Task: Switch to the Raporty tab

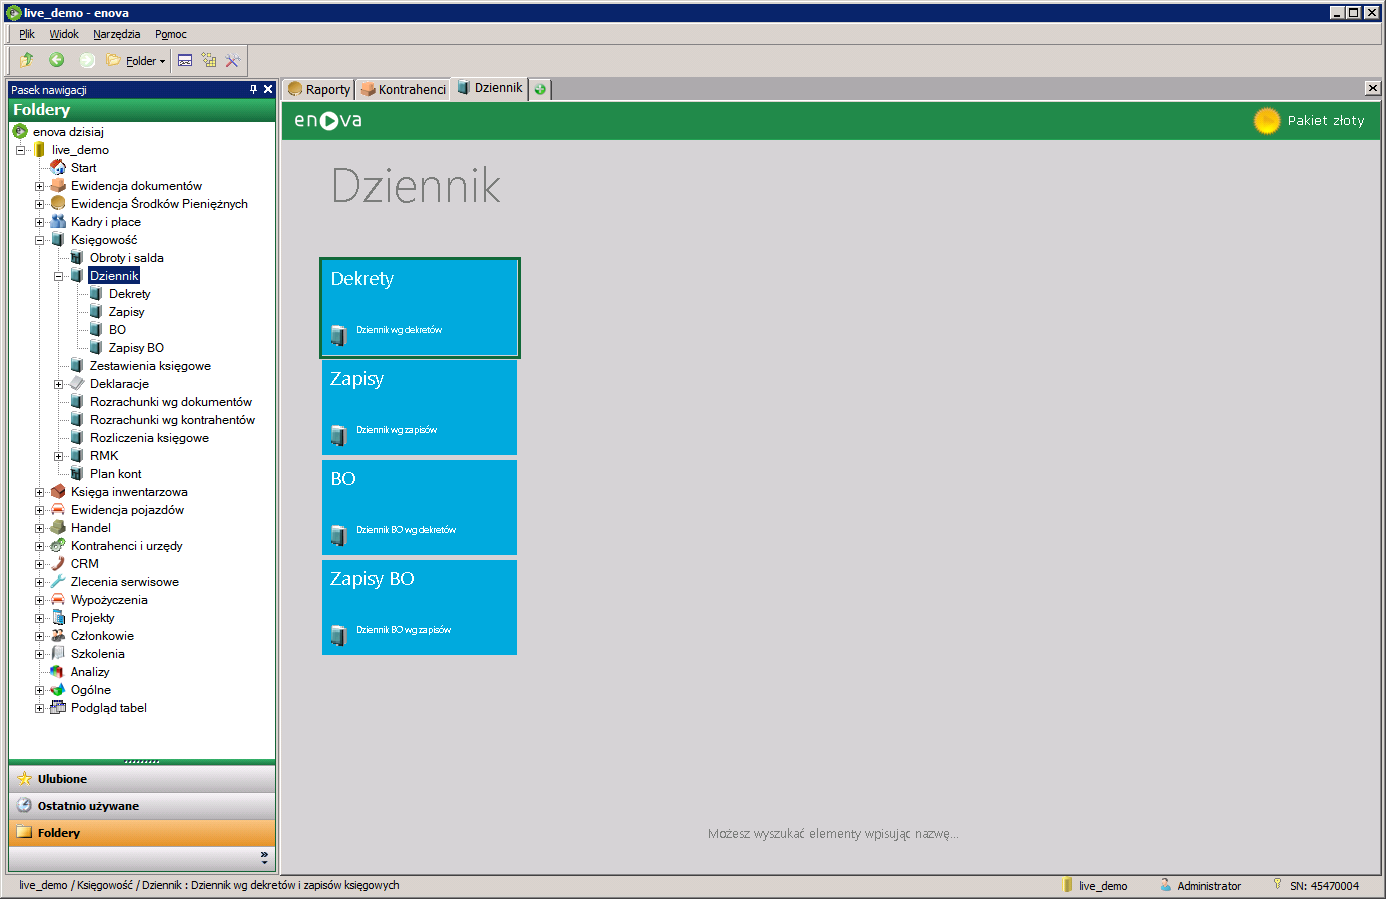Action: (x=319, y=89)
